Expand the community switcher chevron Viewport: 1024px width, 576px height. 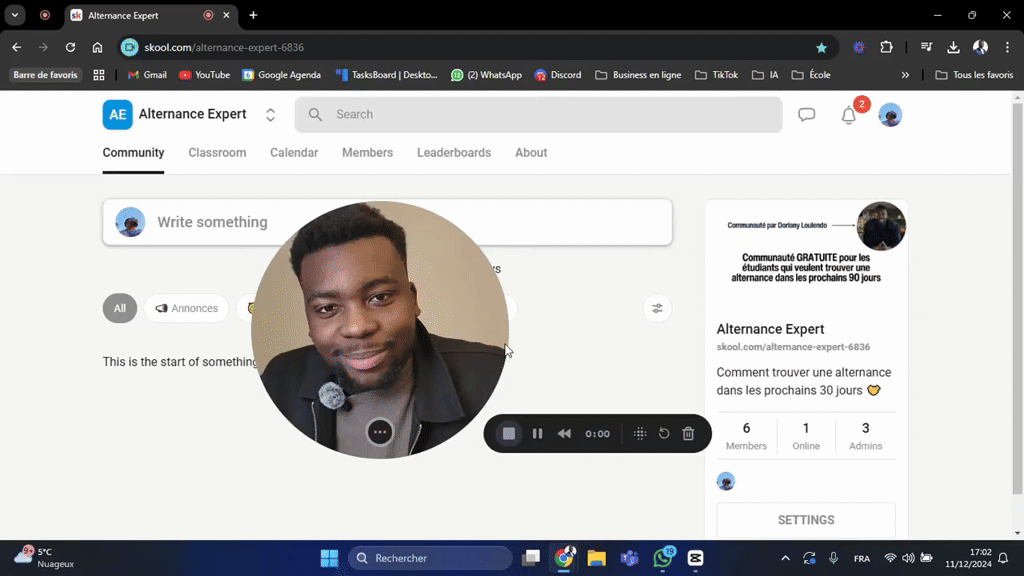[269, 114]
